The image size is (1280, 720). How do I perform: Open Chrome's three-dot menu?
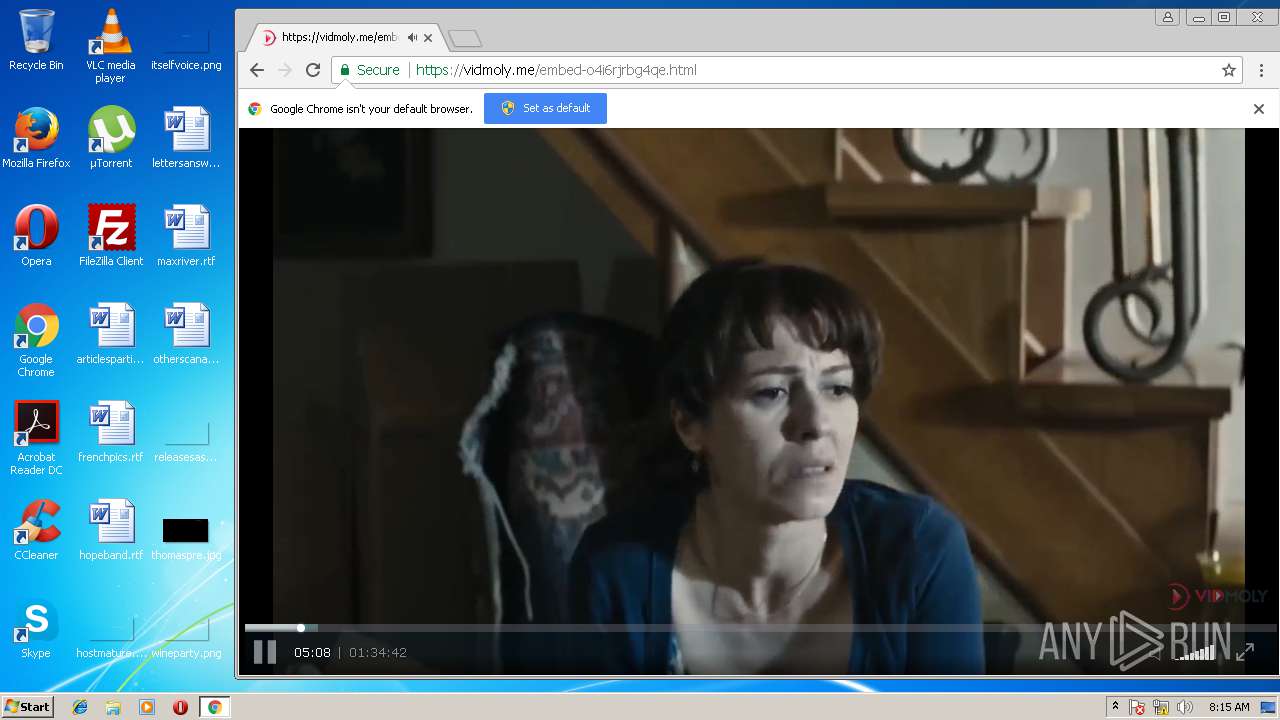pos(1262,70)
